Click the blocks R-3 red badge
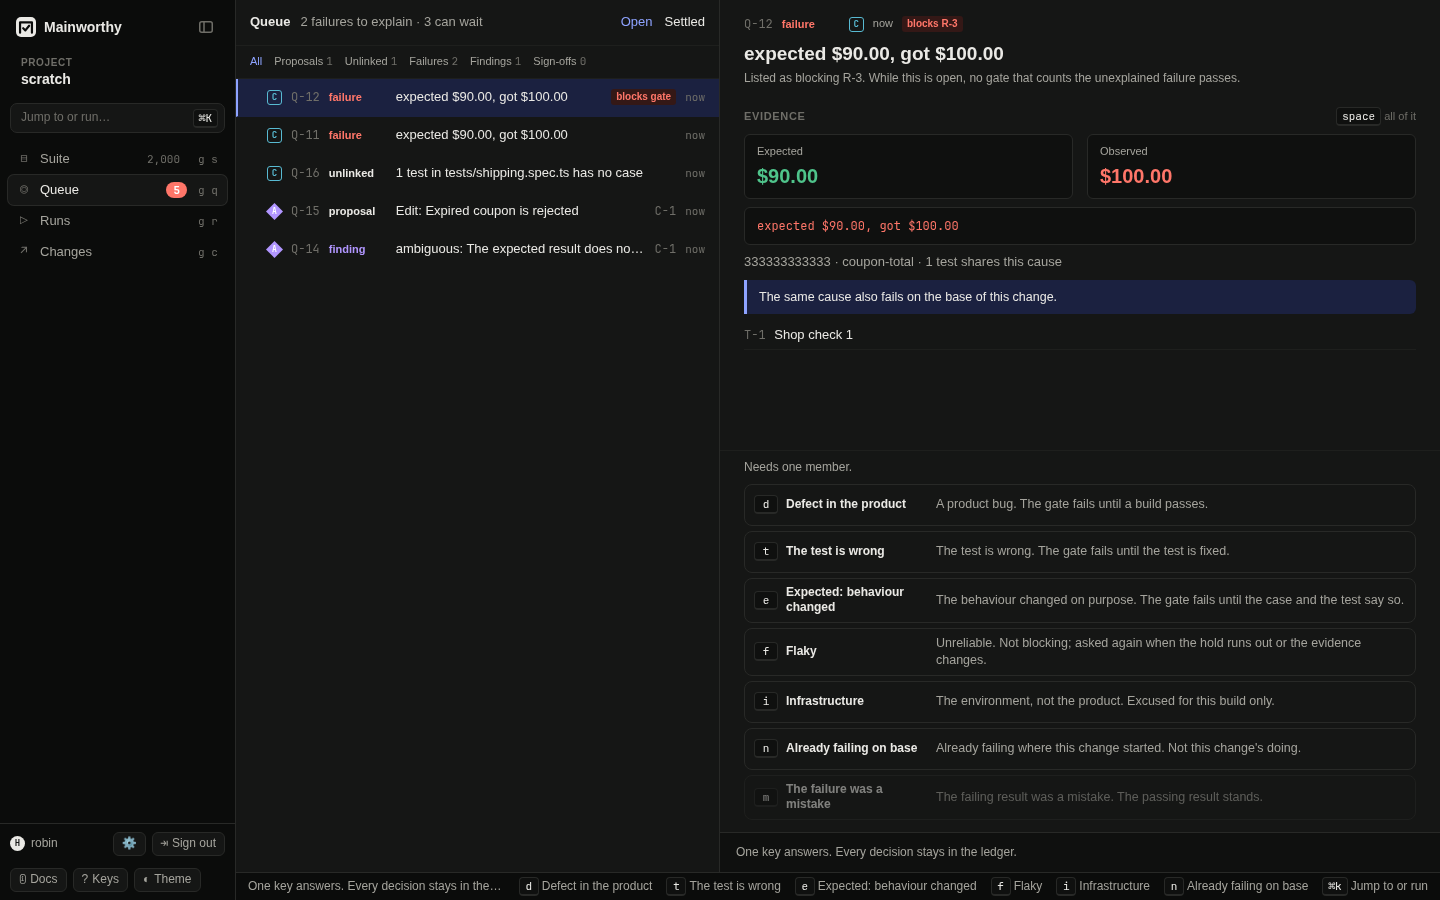 pyautogui.click(x=932, y=24)
